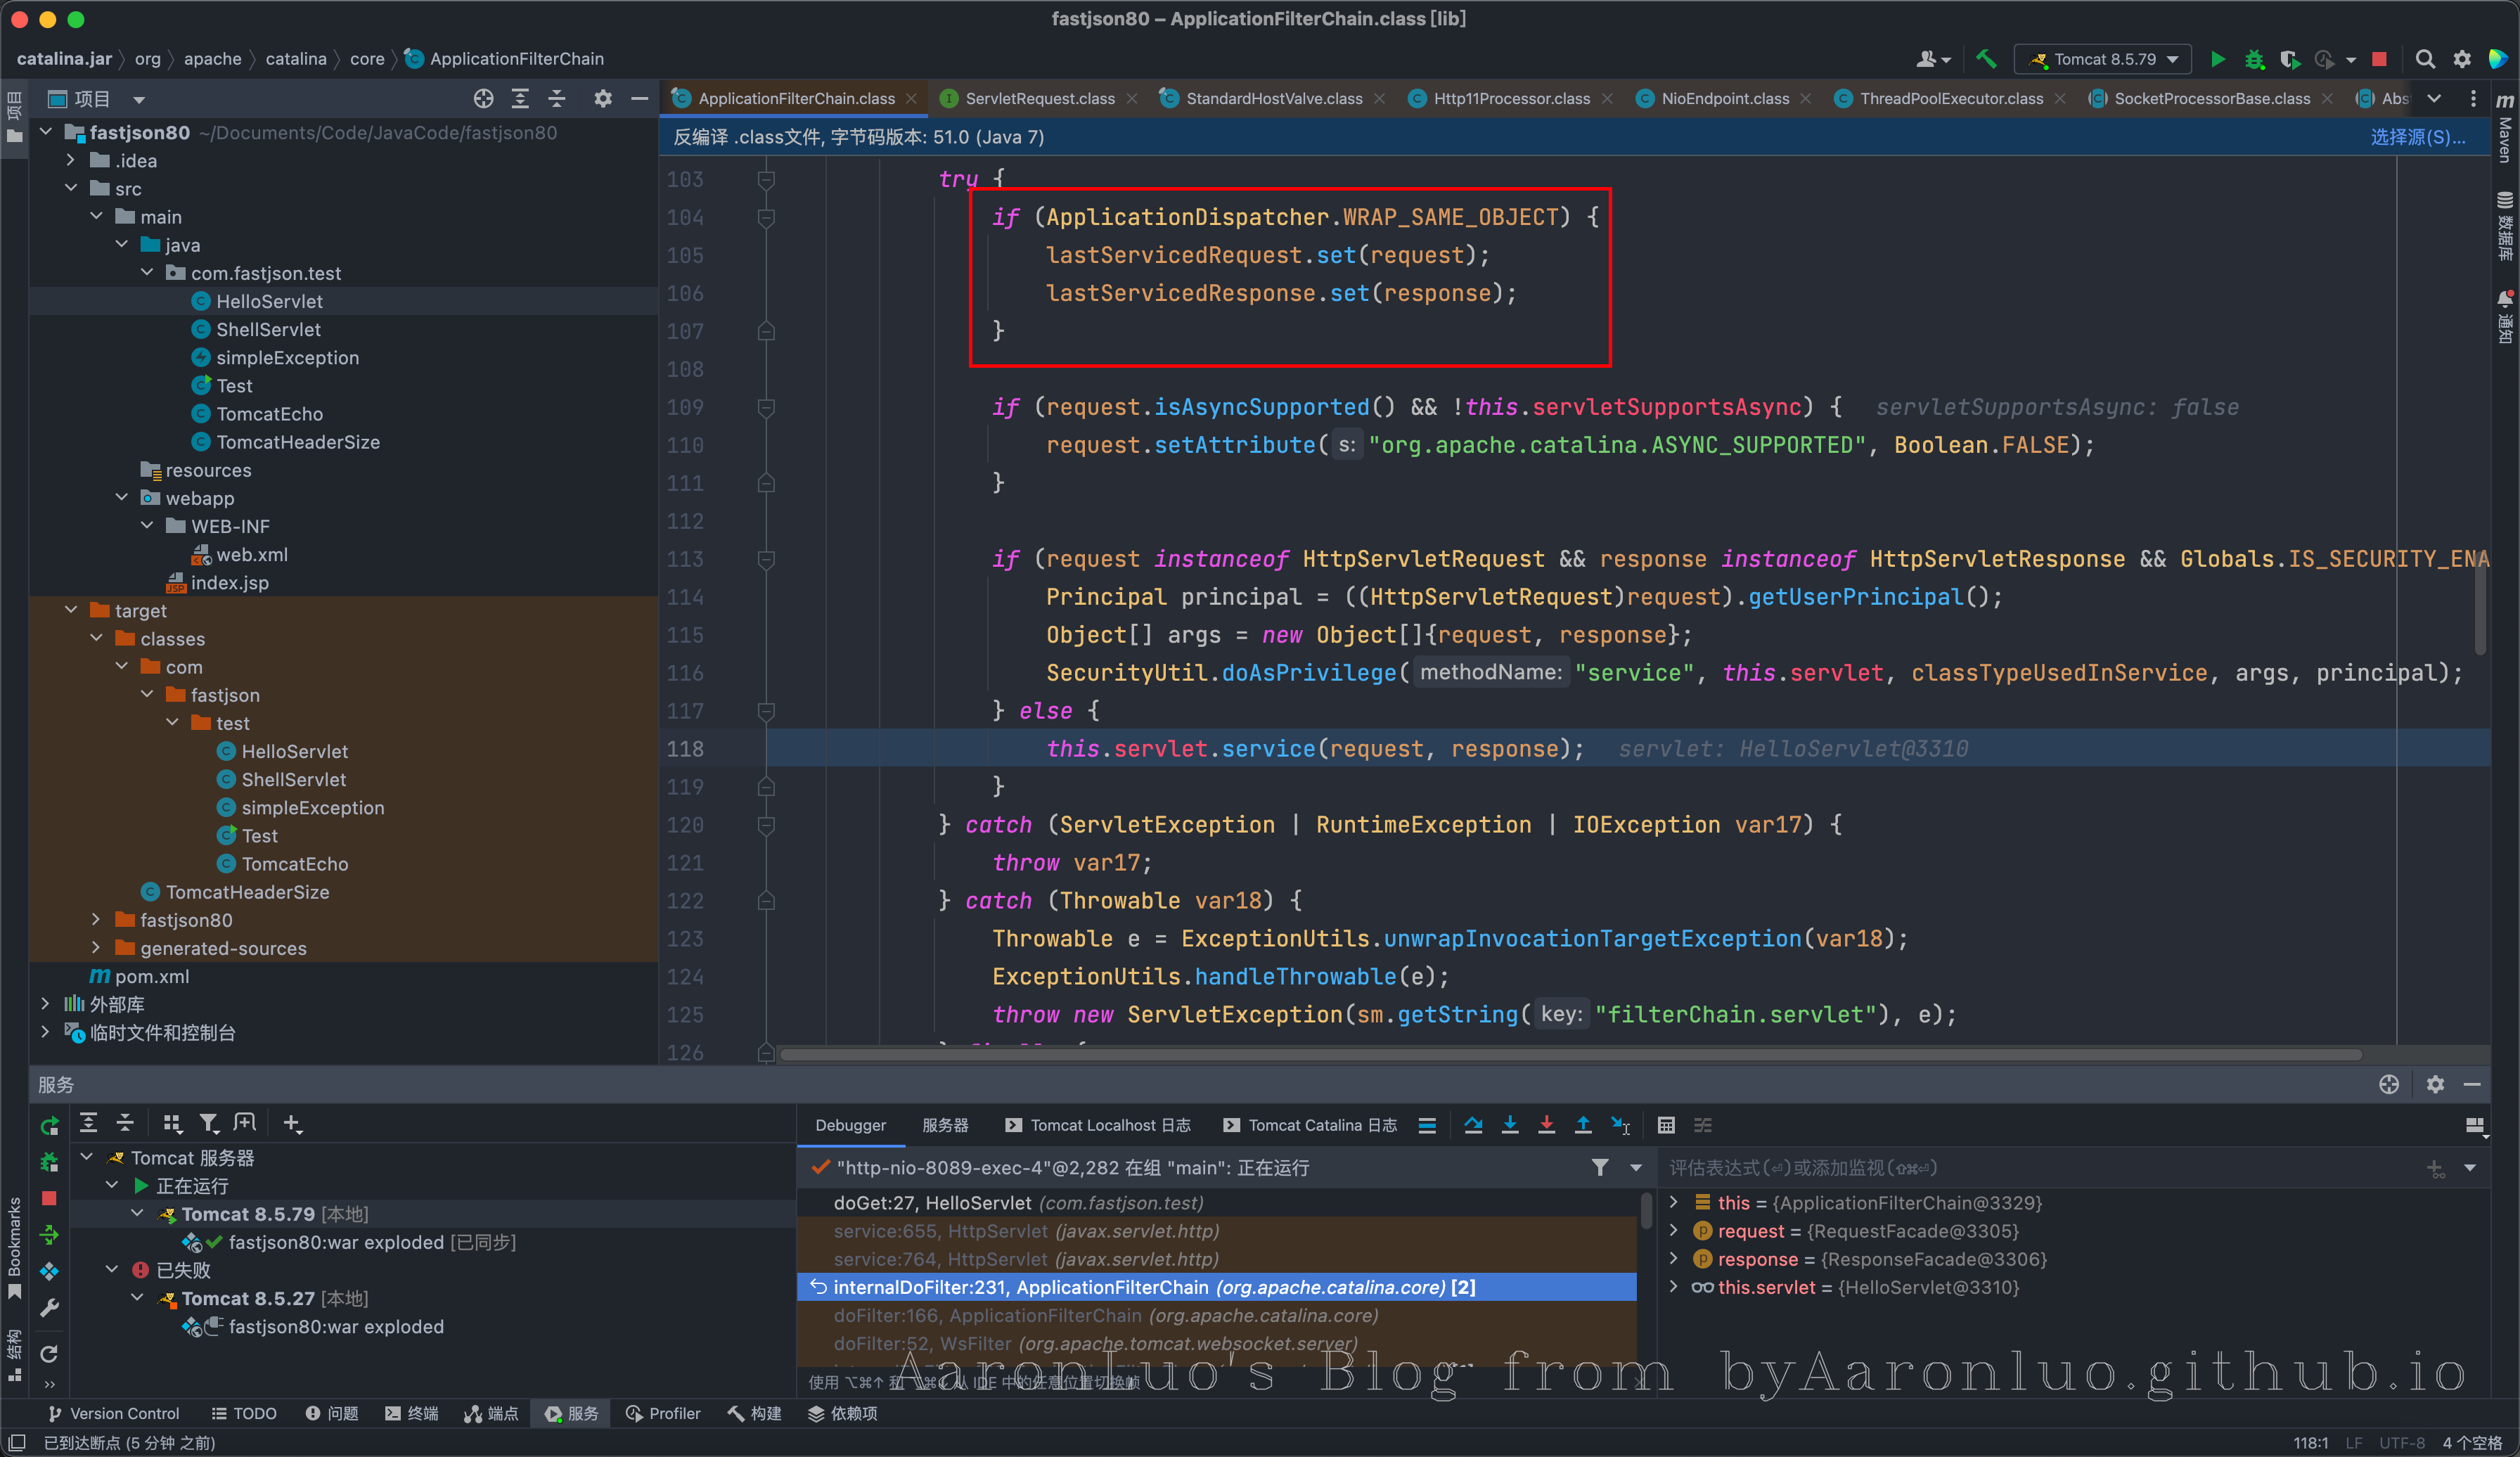Click the filter icon in Services toolbar
The image size is (2520, 1457).
pyautogui.click(x=209, y=1123)
